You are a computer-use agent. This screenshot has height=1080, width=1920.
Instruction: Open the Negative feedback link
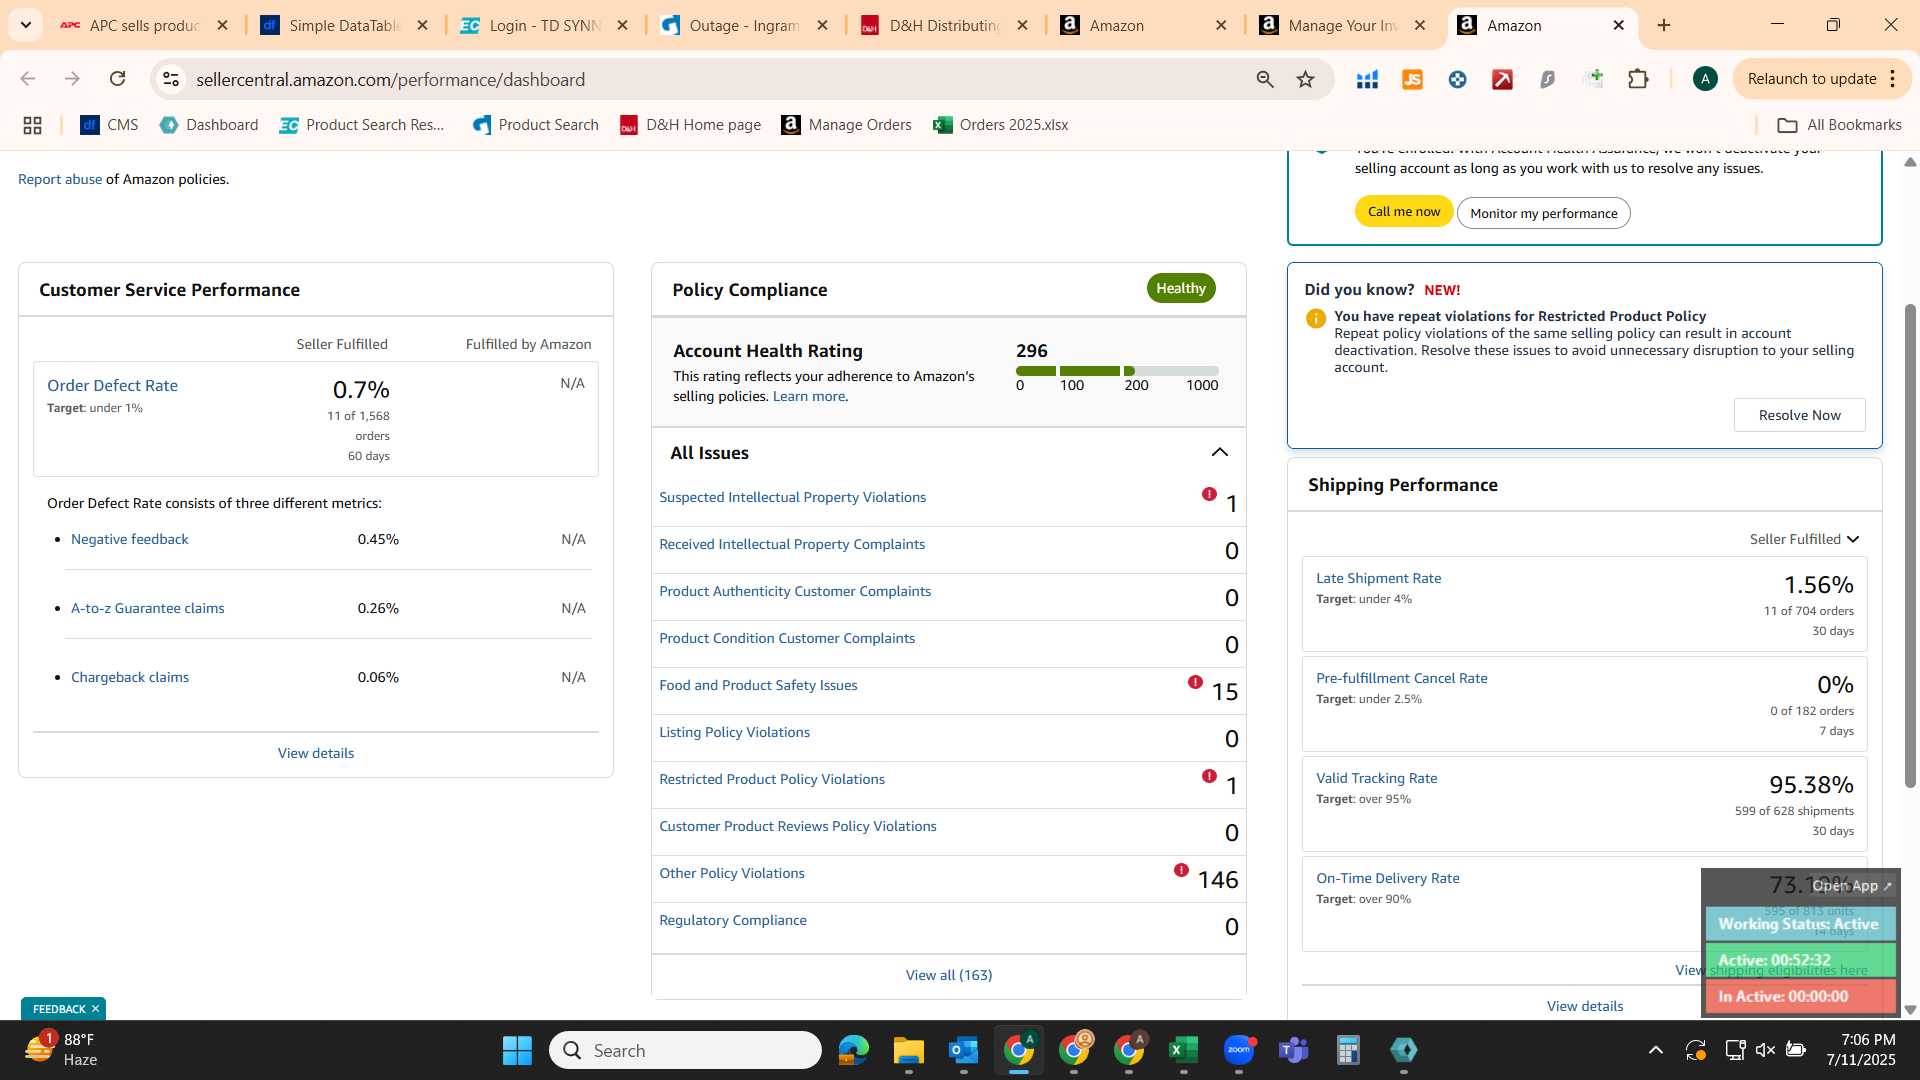[x=129, y=539]
